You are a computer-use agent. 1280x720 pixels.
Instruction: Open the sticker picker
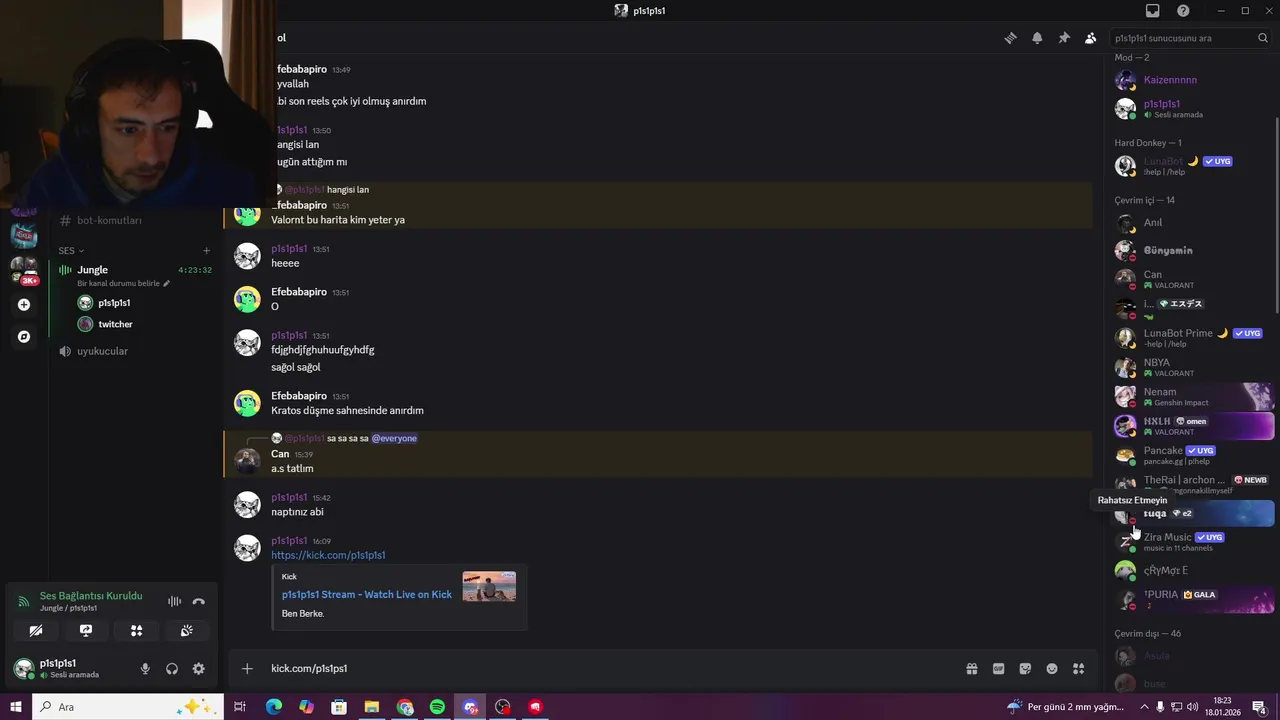1025,669
